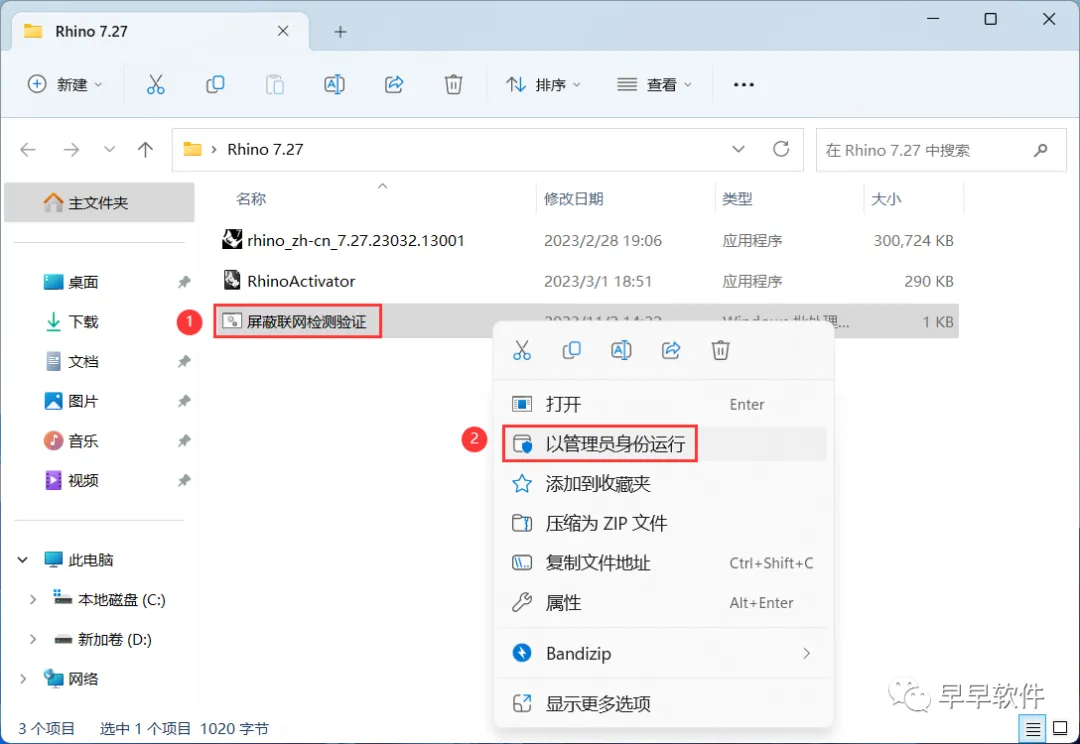This screenshot has width=1080, height=744.
Task: Navigate up one folder level
Action: coord(145,149)
